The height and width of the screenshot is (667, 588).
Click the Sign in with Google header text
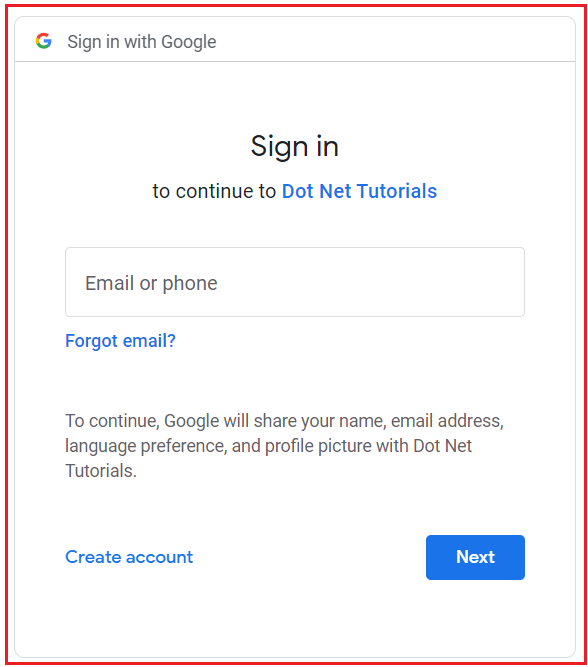142,42
